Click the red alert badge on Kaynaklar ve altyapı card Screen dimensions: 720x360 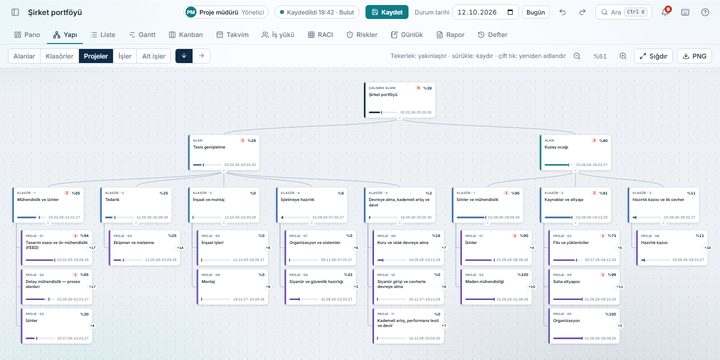(x=594, y=193)
